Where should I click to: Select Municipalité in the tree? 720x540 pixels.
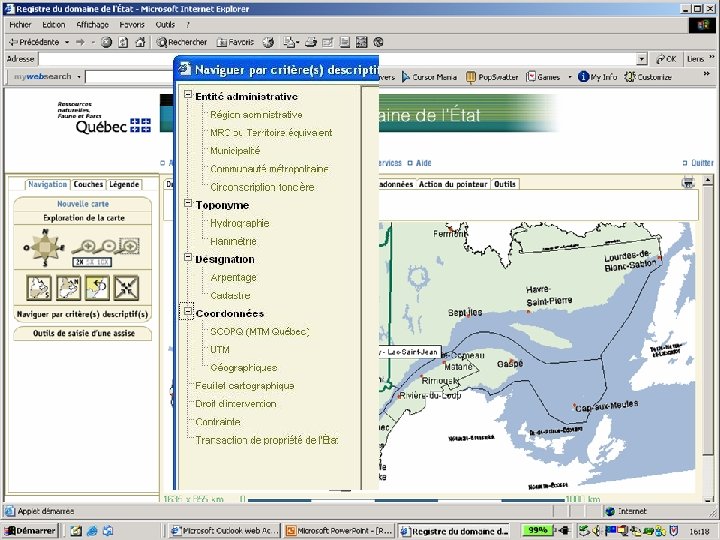235,151
